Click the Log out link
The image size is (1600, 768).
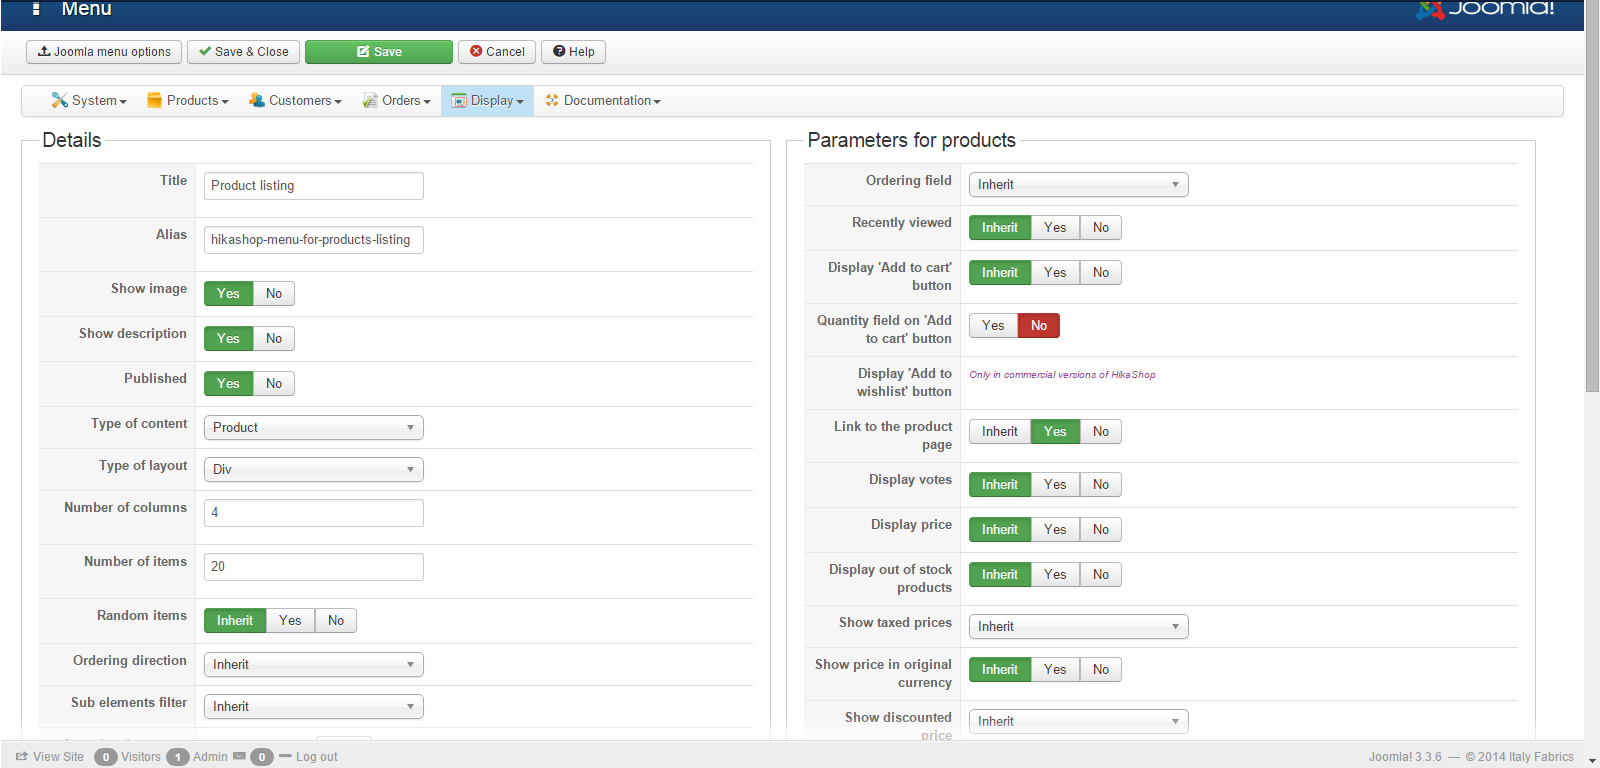click(x=316, y=757)
